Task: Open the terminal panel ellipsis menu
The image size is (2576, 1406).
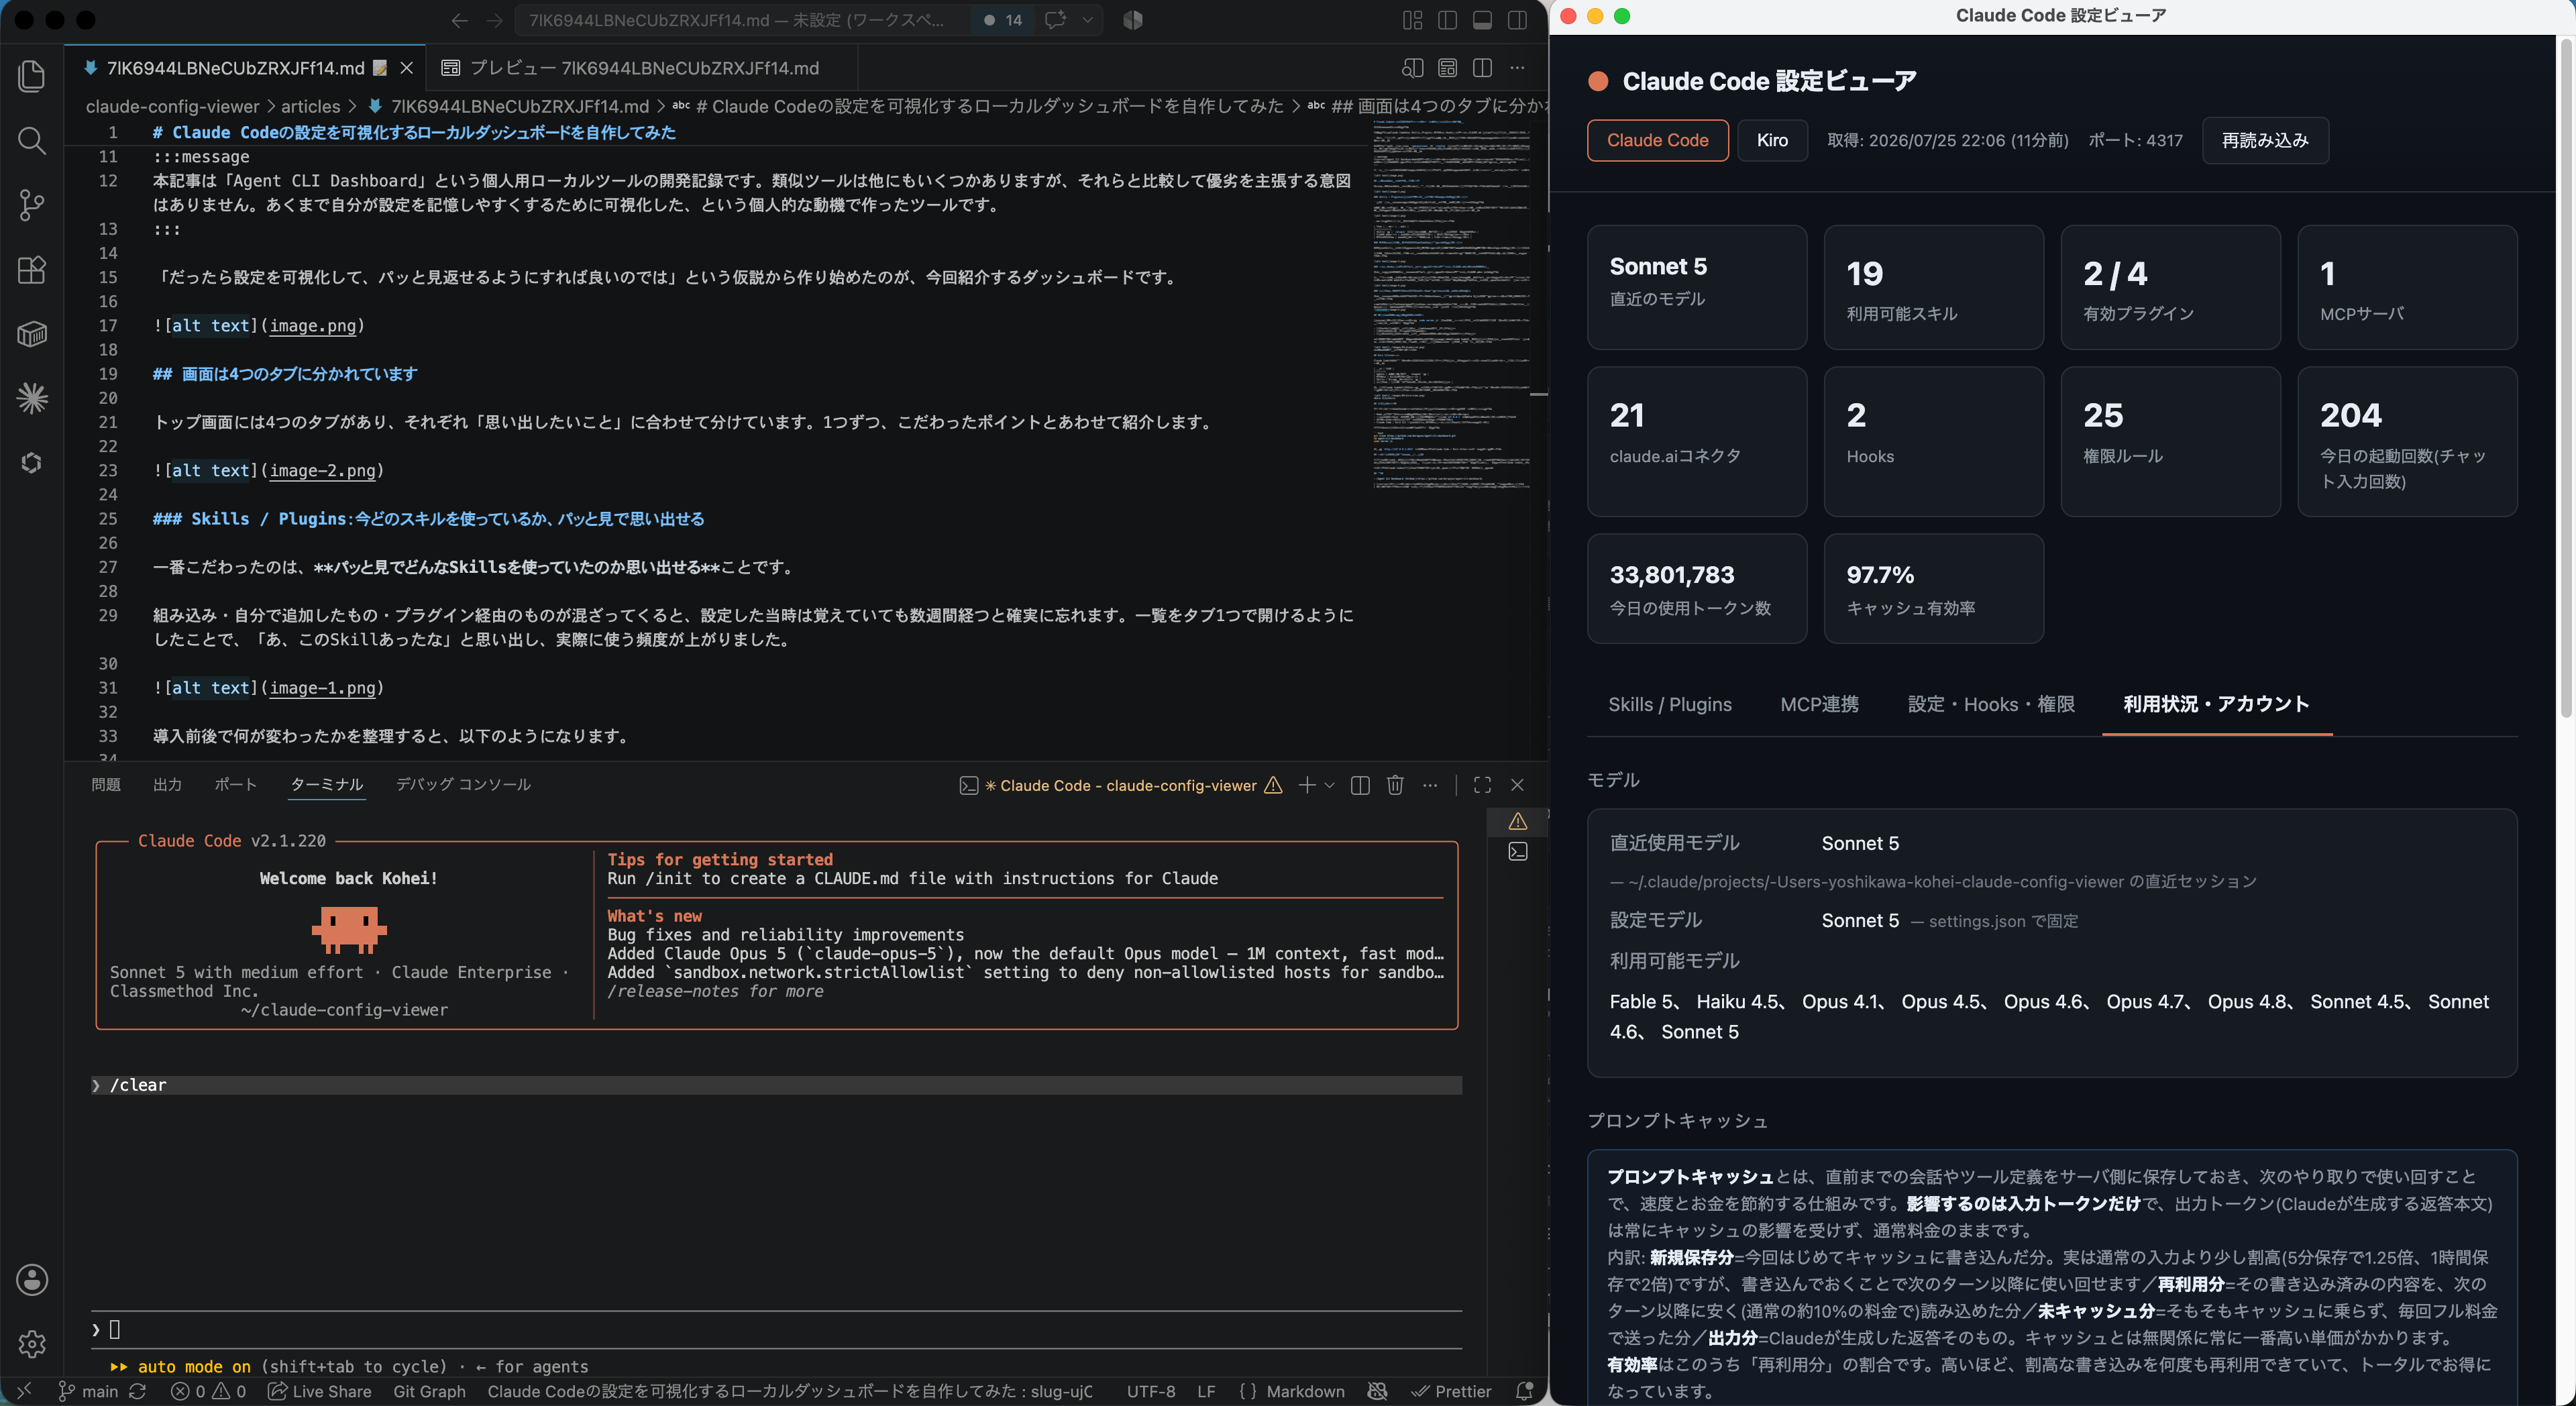Action: pos(1430,785)
